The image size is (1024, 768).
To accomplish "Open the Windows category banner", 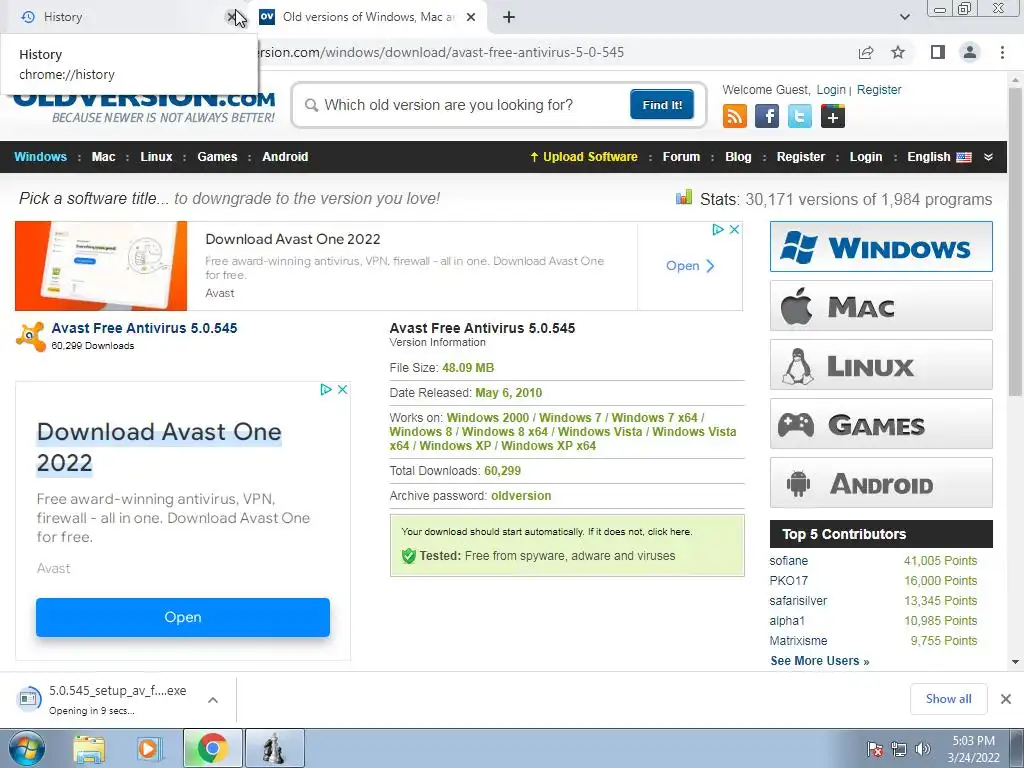I will point(881,246).
